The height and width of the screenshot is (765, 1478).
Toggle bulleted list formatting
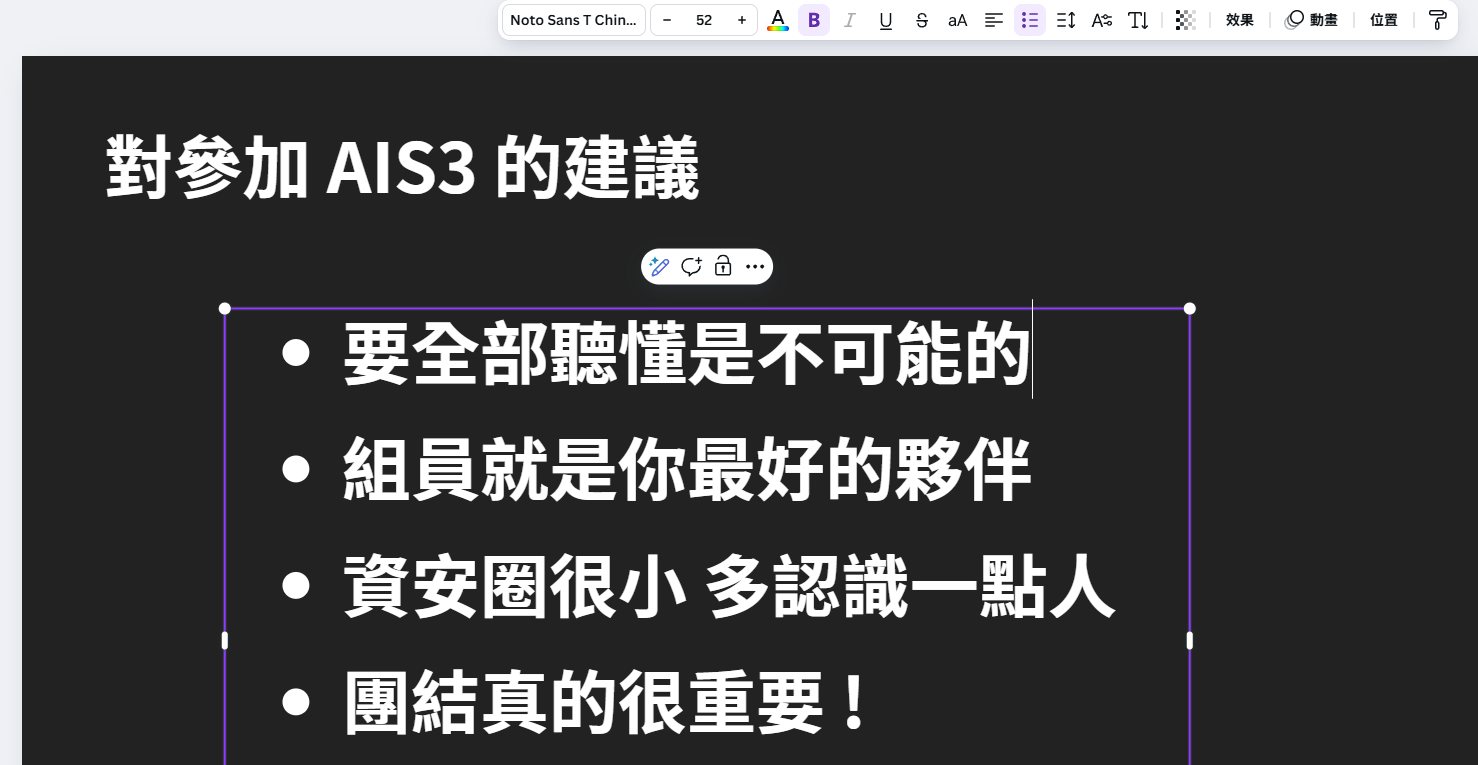pos(1030,20)
